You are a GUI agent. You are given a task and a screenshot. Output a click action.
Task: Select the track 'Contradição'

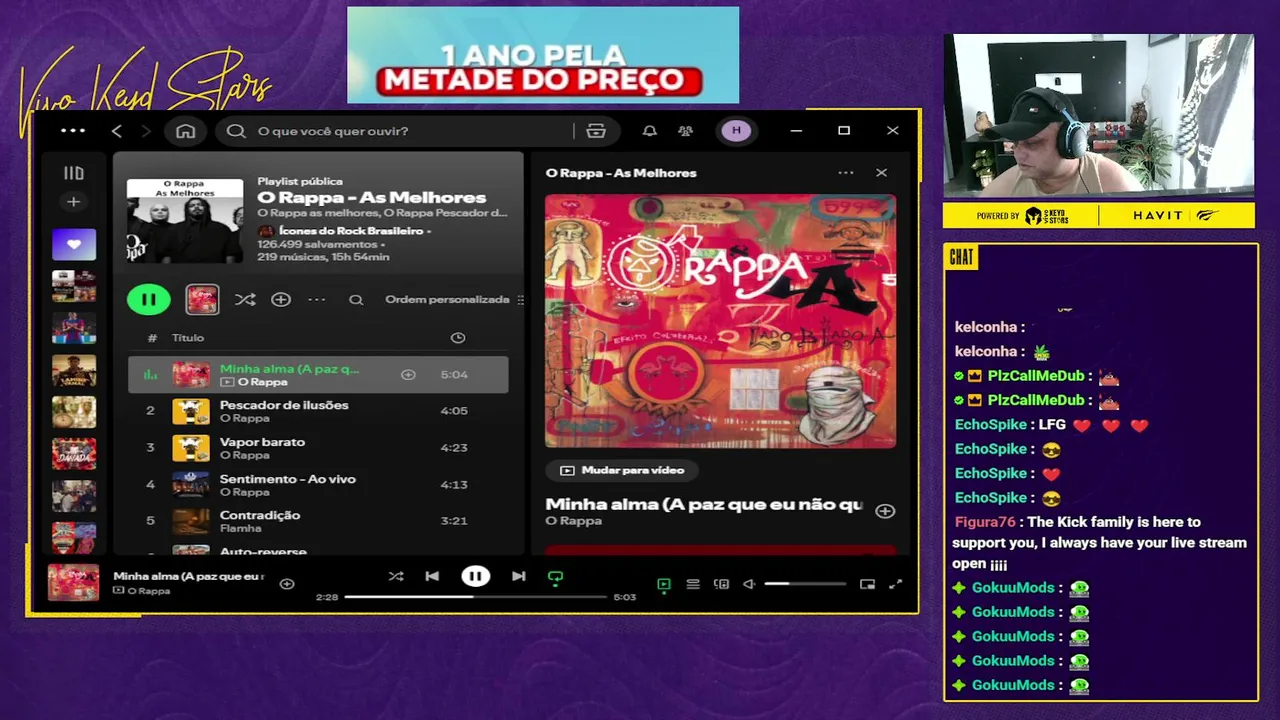[x=318, y=520]
